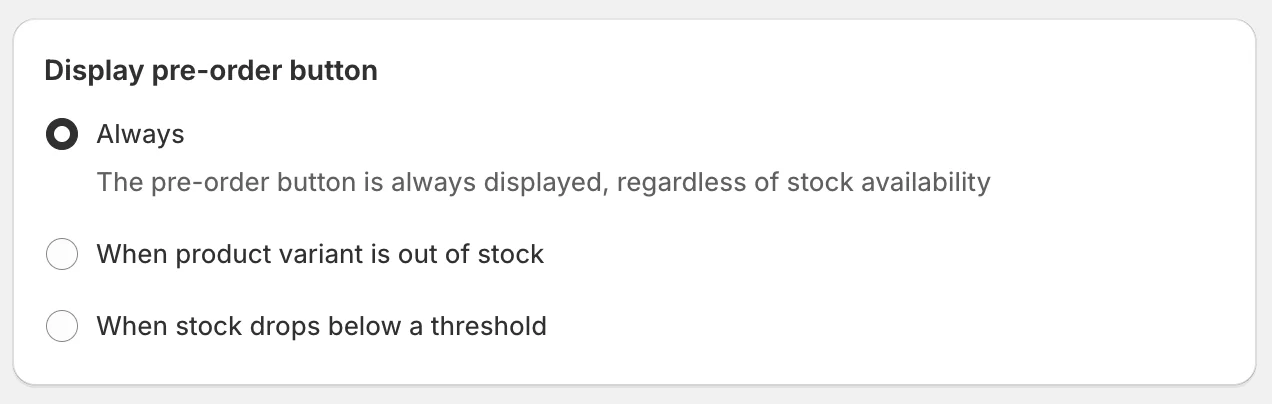1272x404 pixels.
Task: Click the 'When stock drops below a threshold' label
Action: pos(321,326)
